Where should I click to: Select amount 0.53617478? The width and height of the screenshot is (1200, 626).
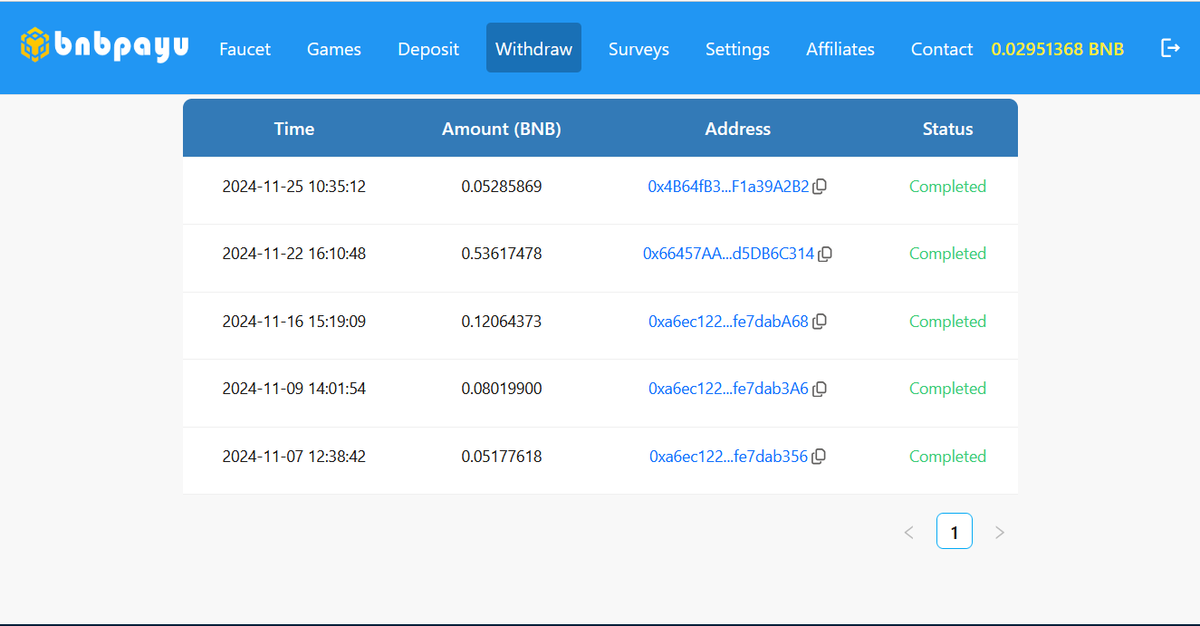(x=502, y=254)
